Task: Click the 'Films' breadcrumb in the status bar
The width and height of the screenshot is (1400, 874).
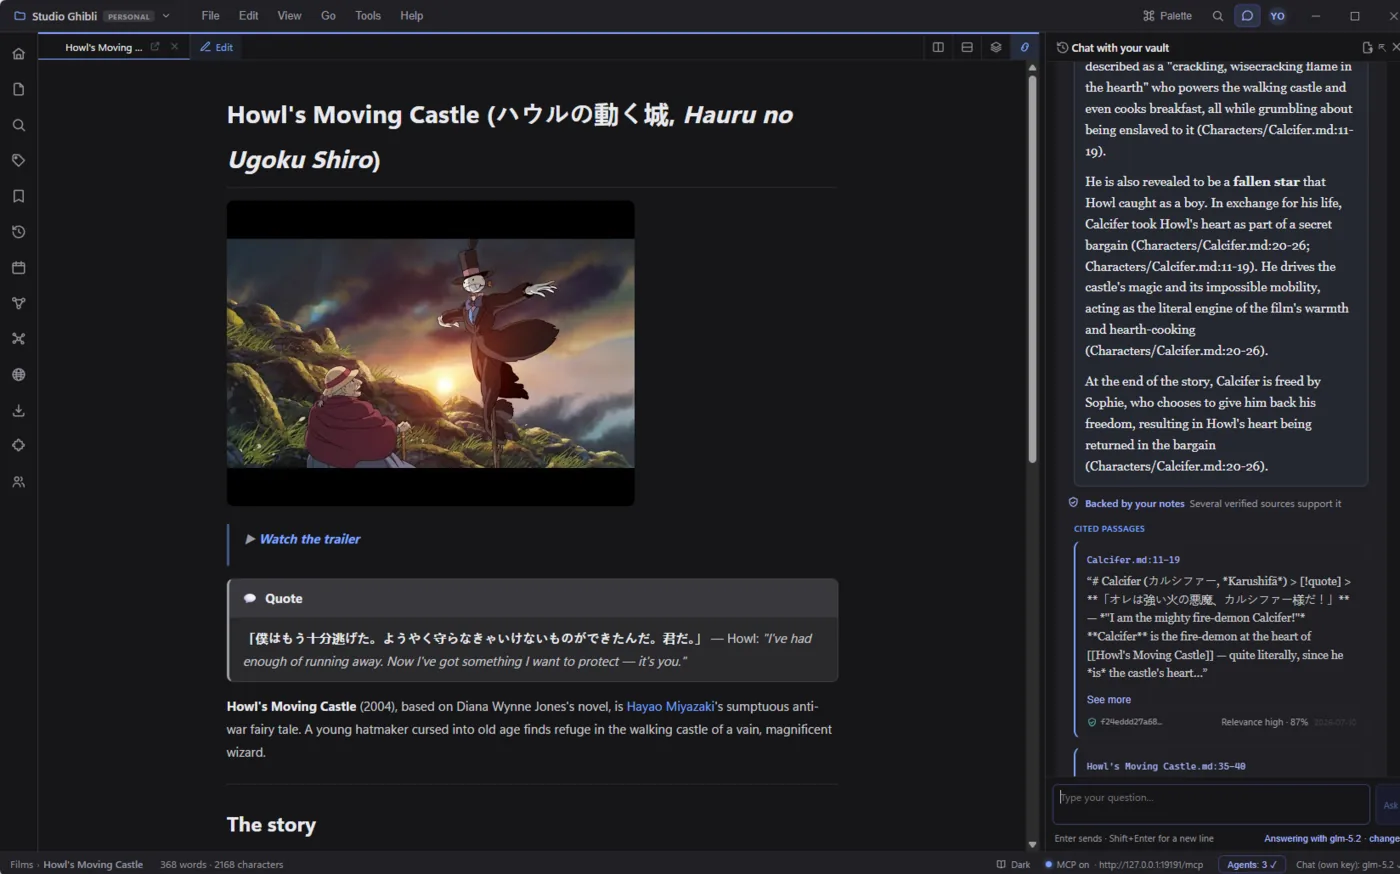Action: coord(21,865)
